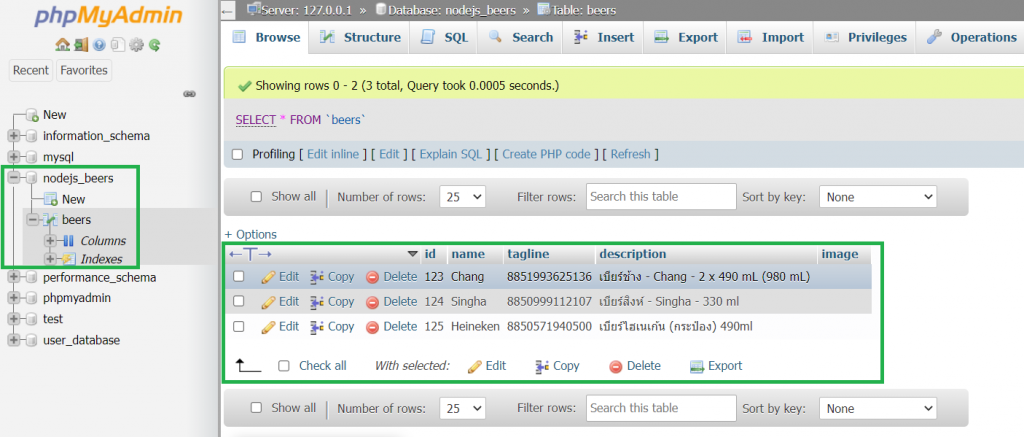Reload navigation panel green arrow icon
This screenshot has width=1024, height=437.
(154, 45)
